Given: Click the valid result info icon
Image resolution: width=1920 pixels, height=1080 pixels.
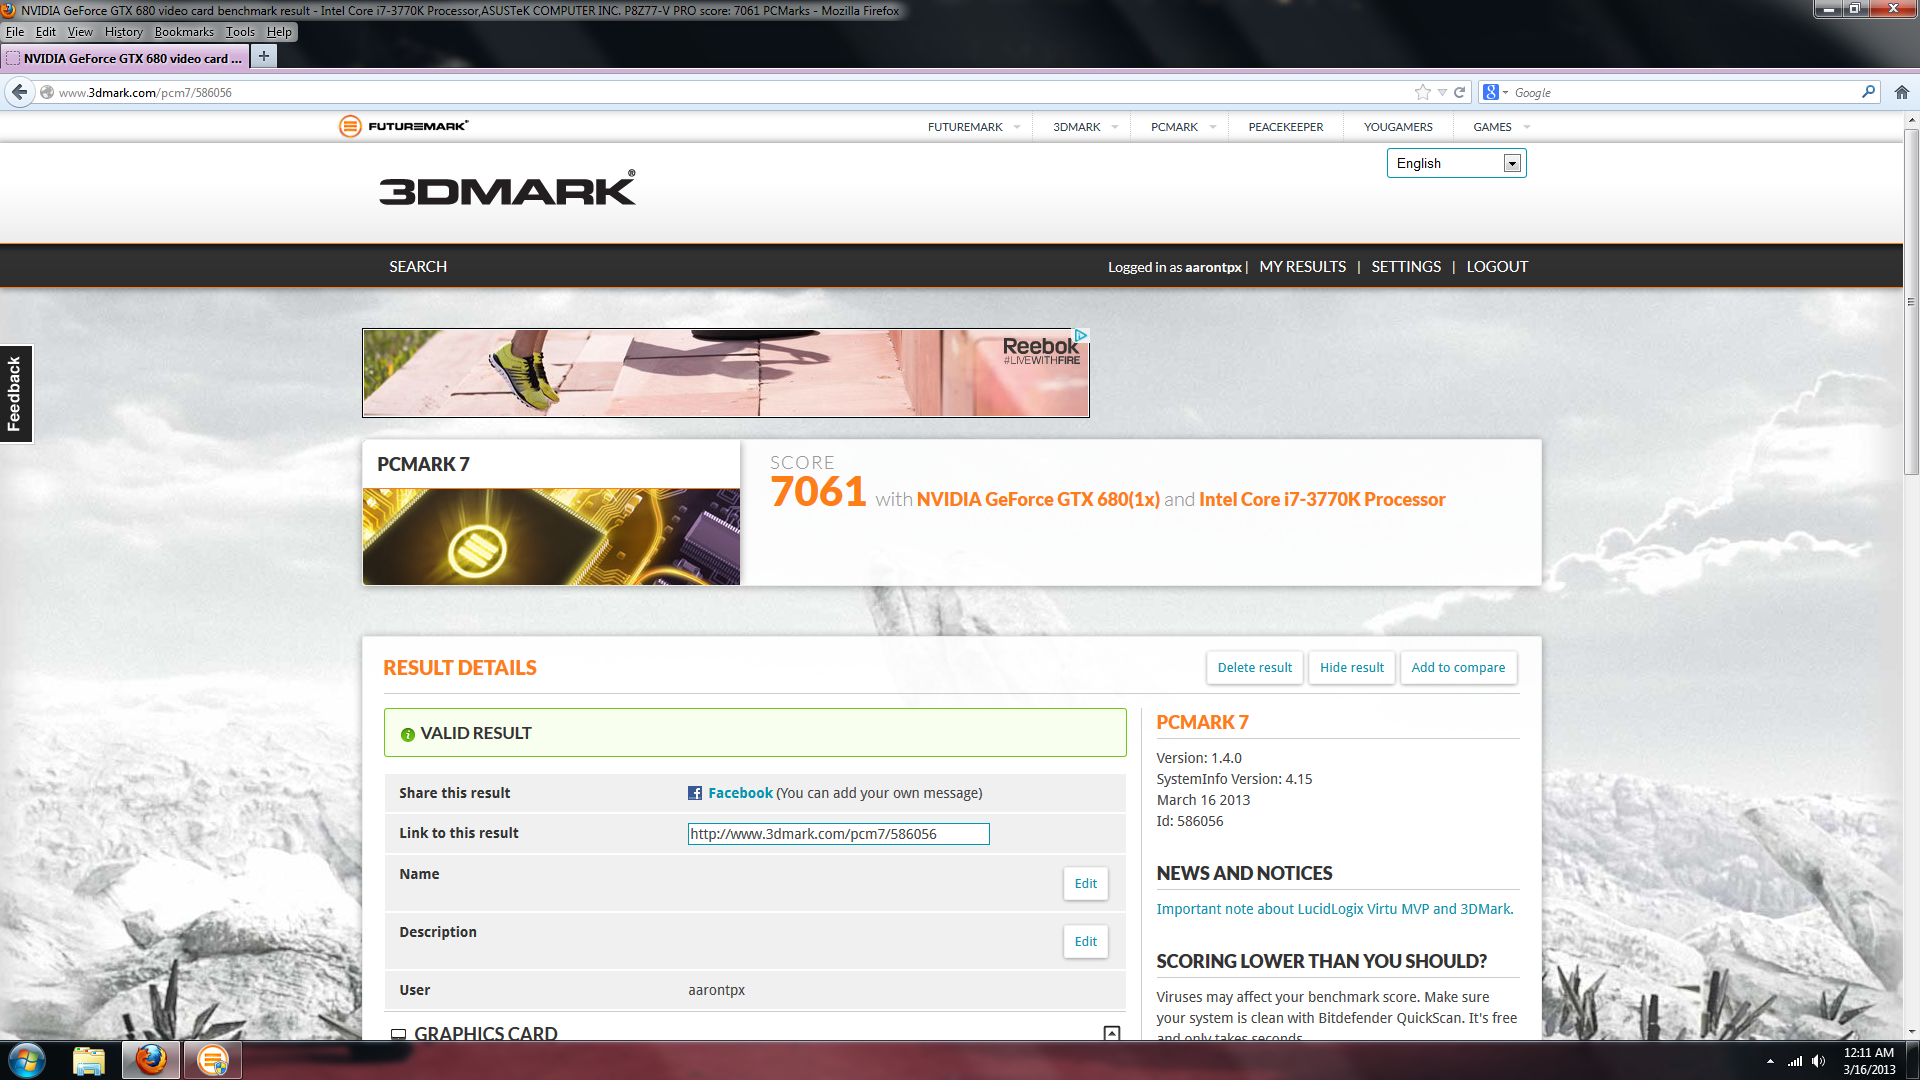Looking at the screenshot, I should (408, 734).
